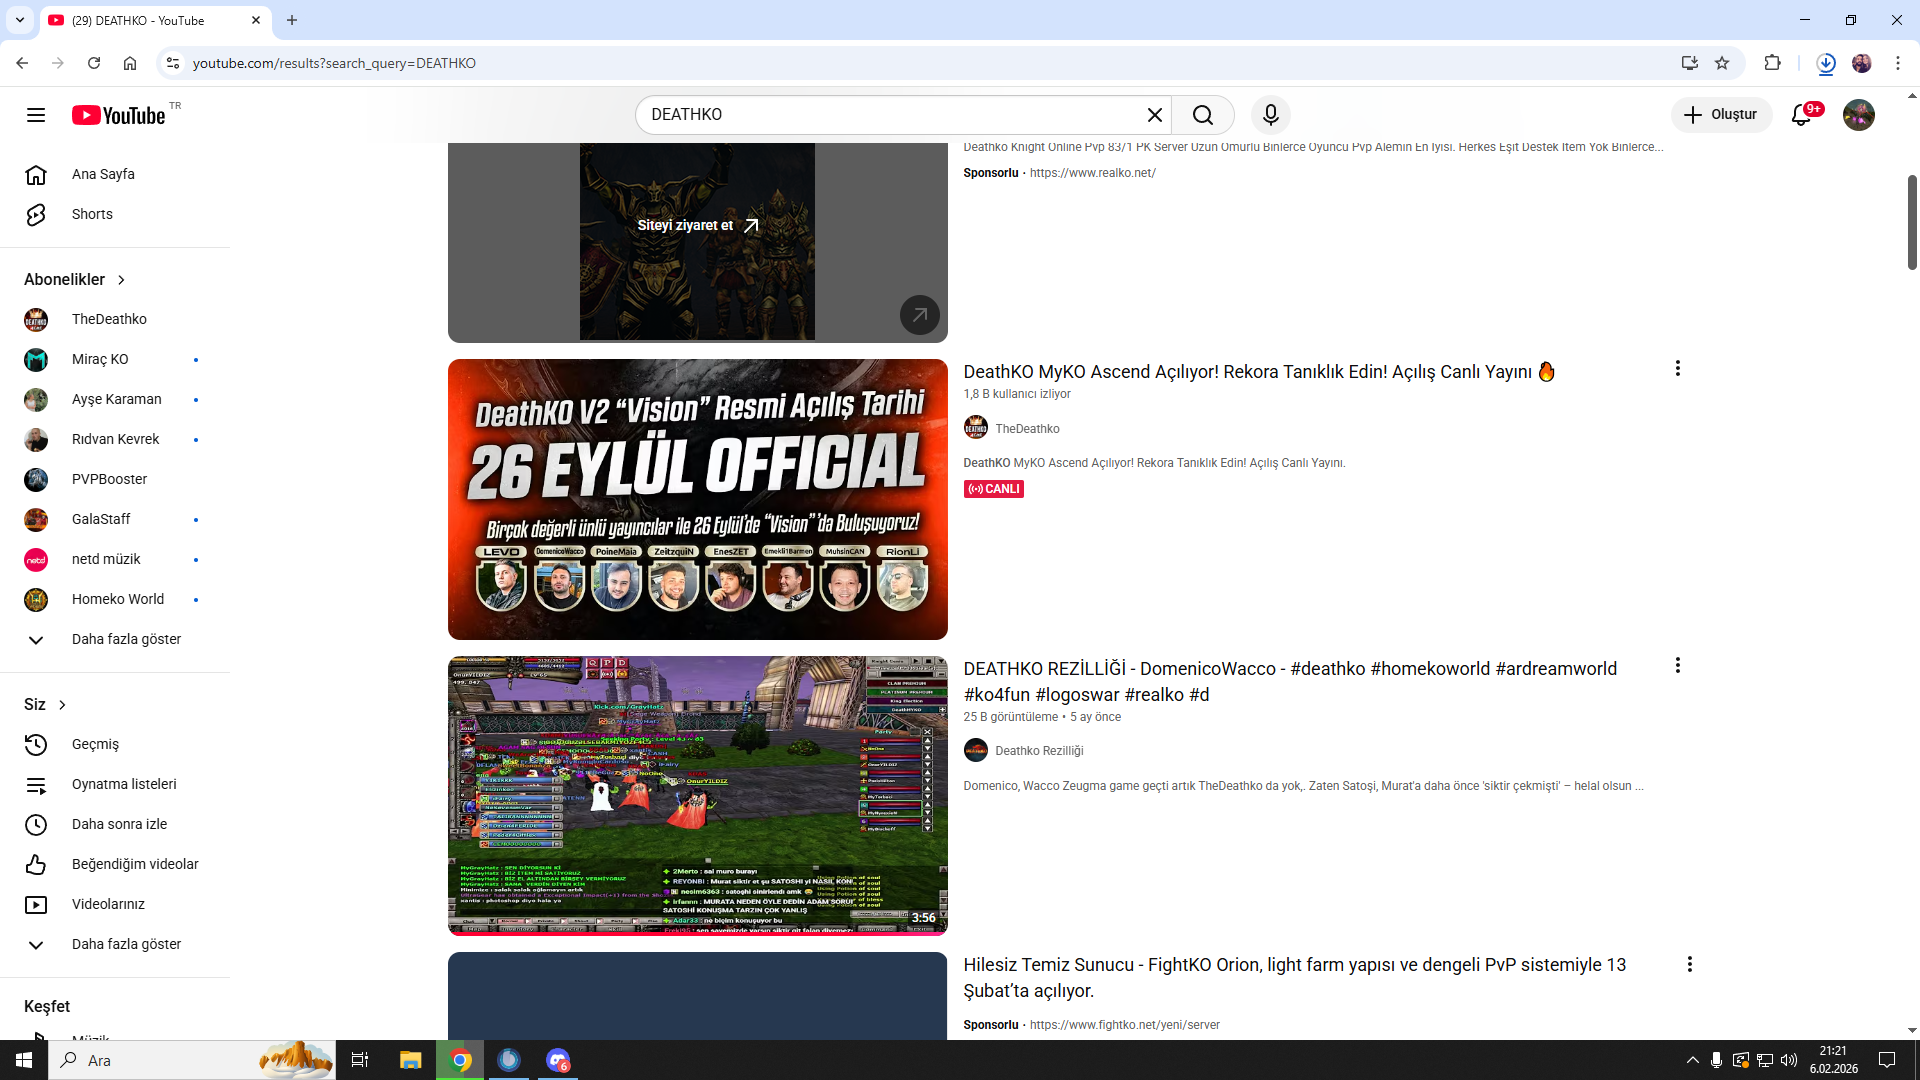The width and height of the screenshot is (1920, 1080).
Task: Open Chrome downloads icon
Action: click(1826, 63)
